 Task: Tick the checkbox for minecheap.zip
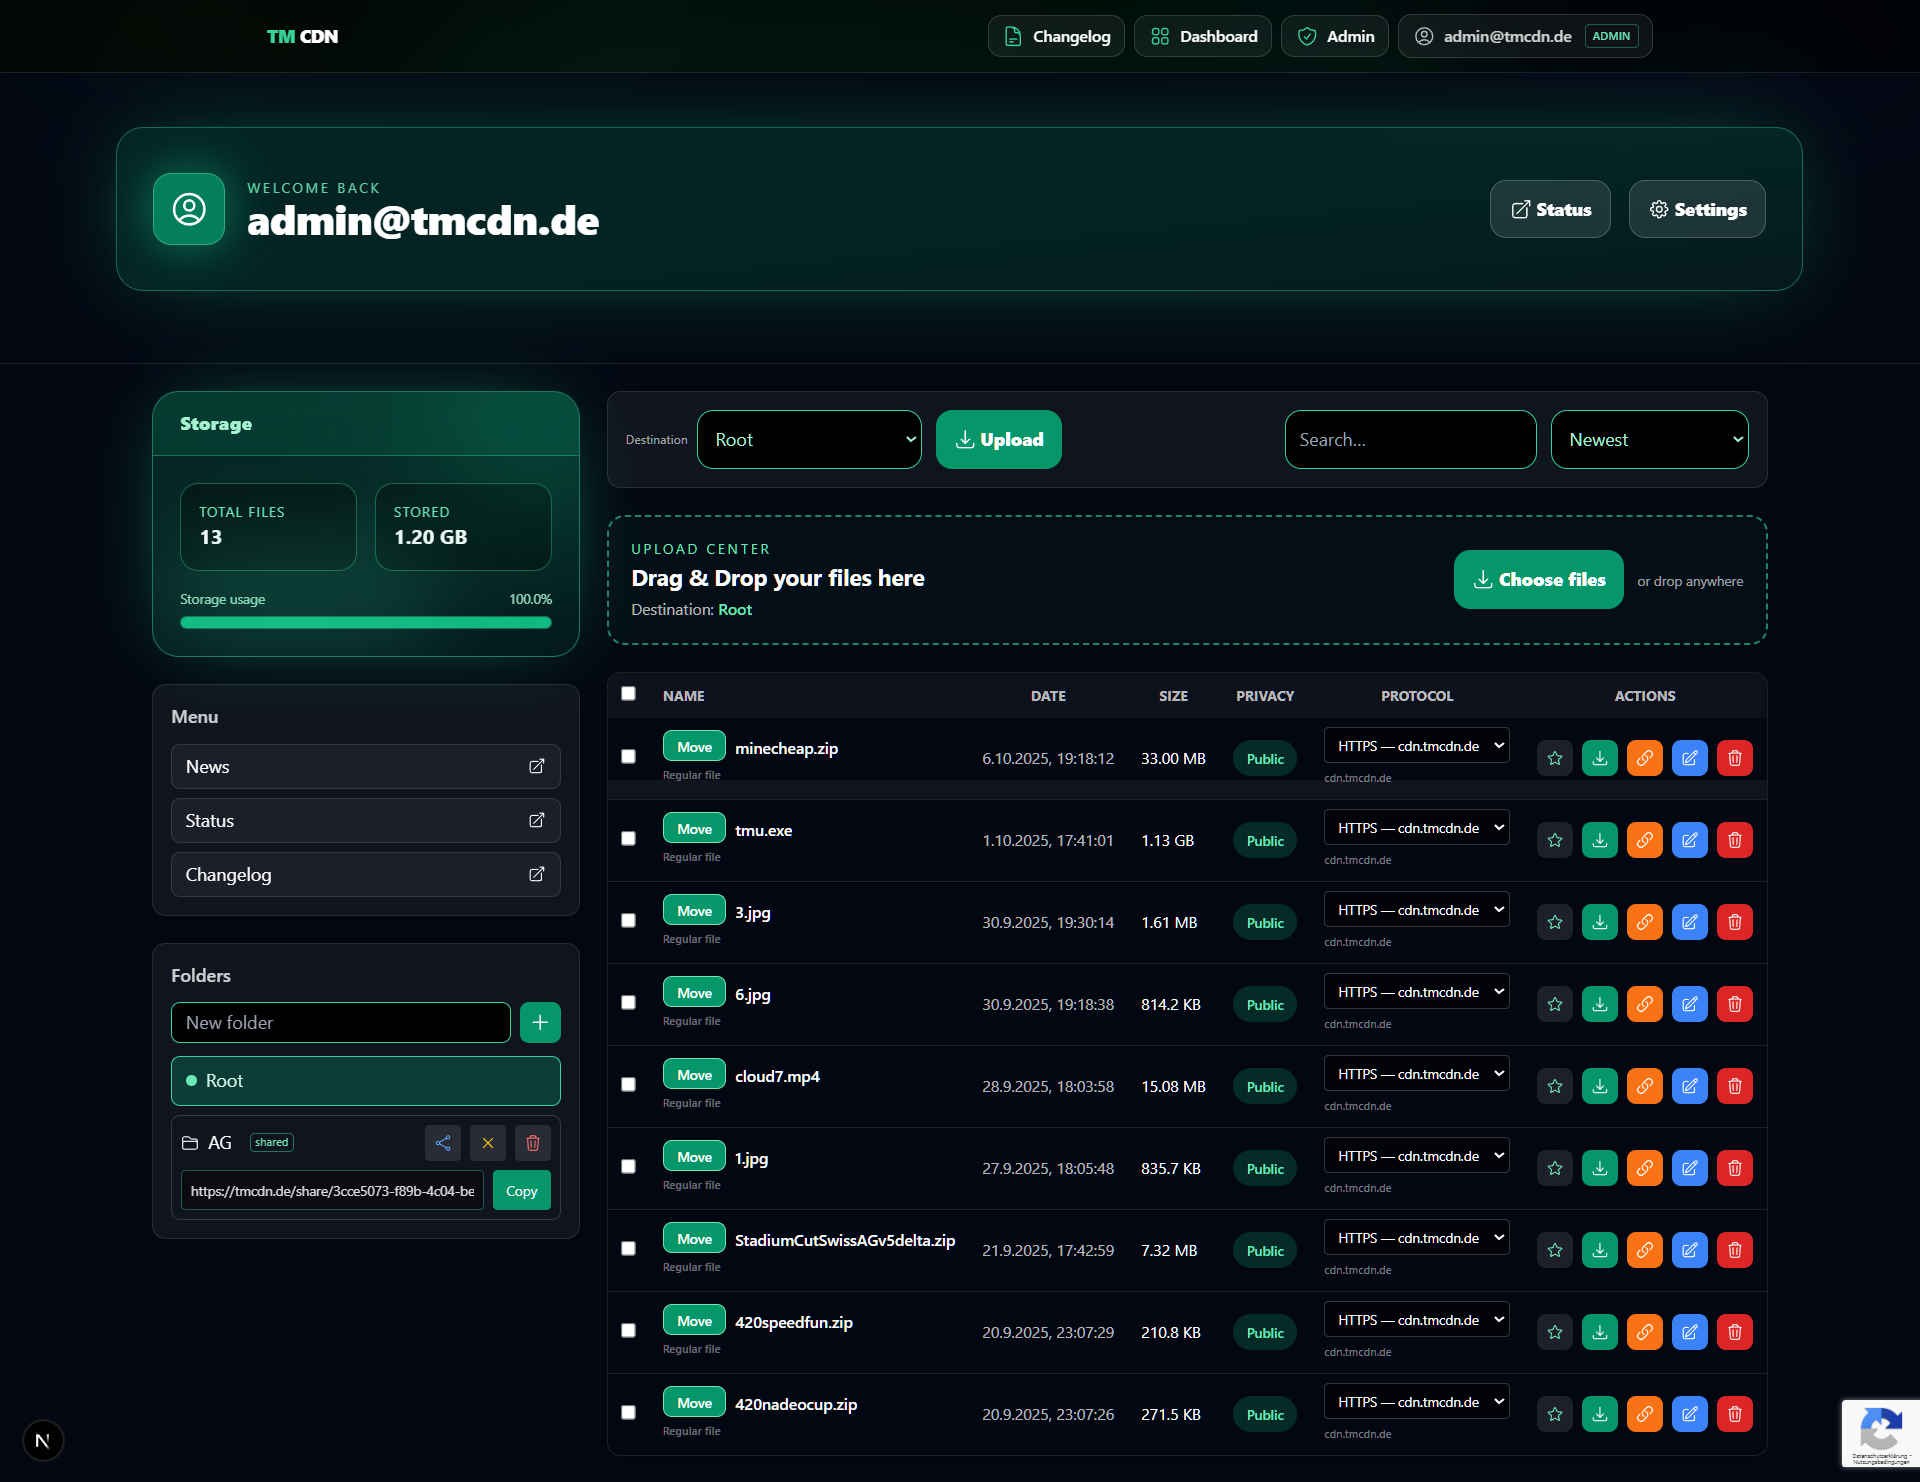628,757
